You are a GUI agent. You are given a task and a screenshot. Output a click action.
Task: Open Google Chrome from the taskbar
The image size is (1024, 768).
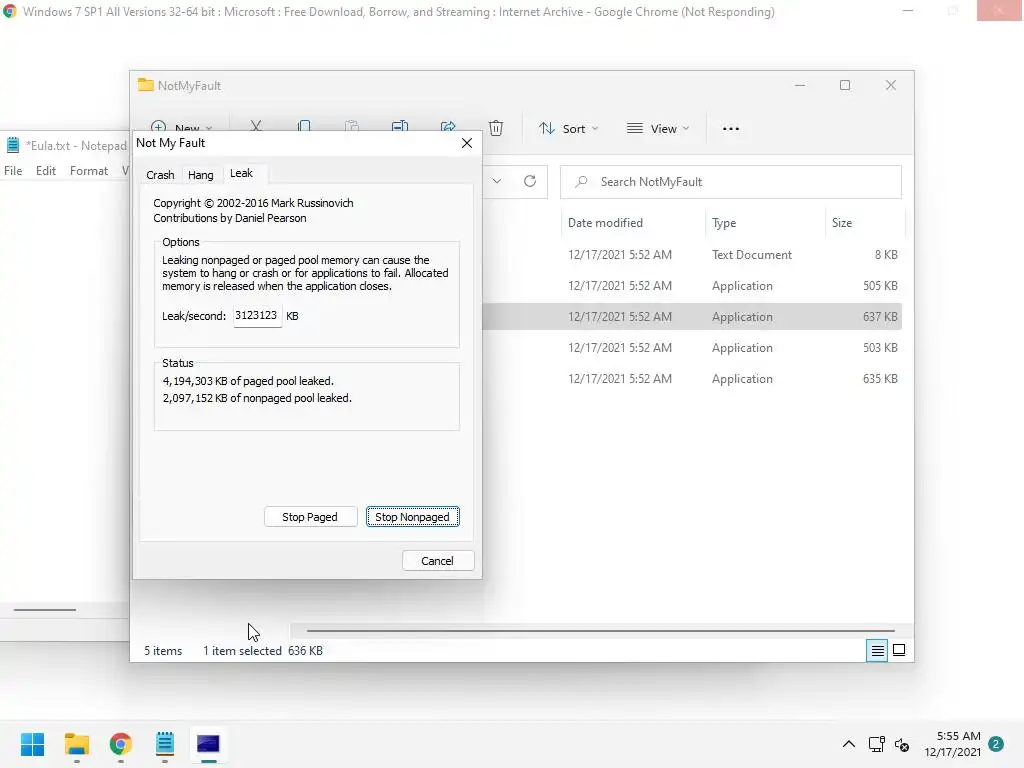click(121, 744)
